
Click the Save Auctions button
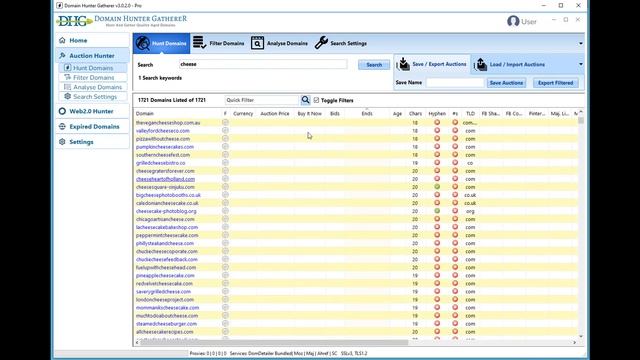pos(506,83)
